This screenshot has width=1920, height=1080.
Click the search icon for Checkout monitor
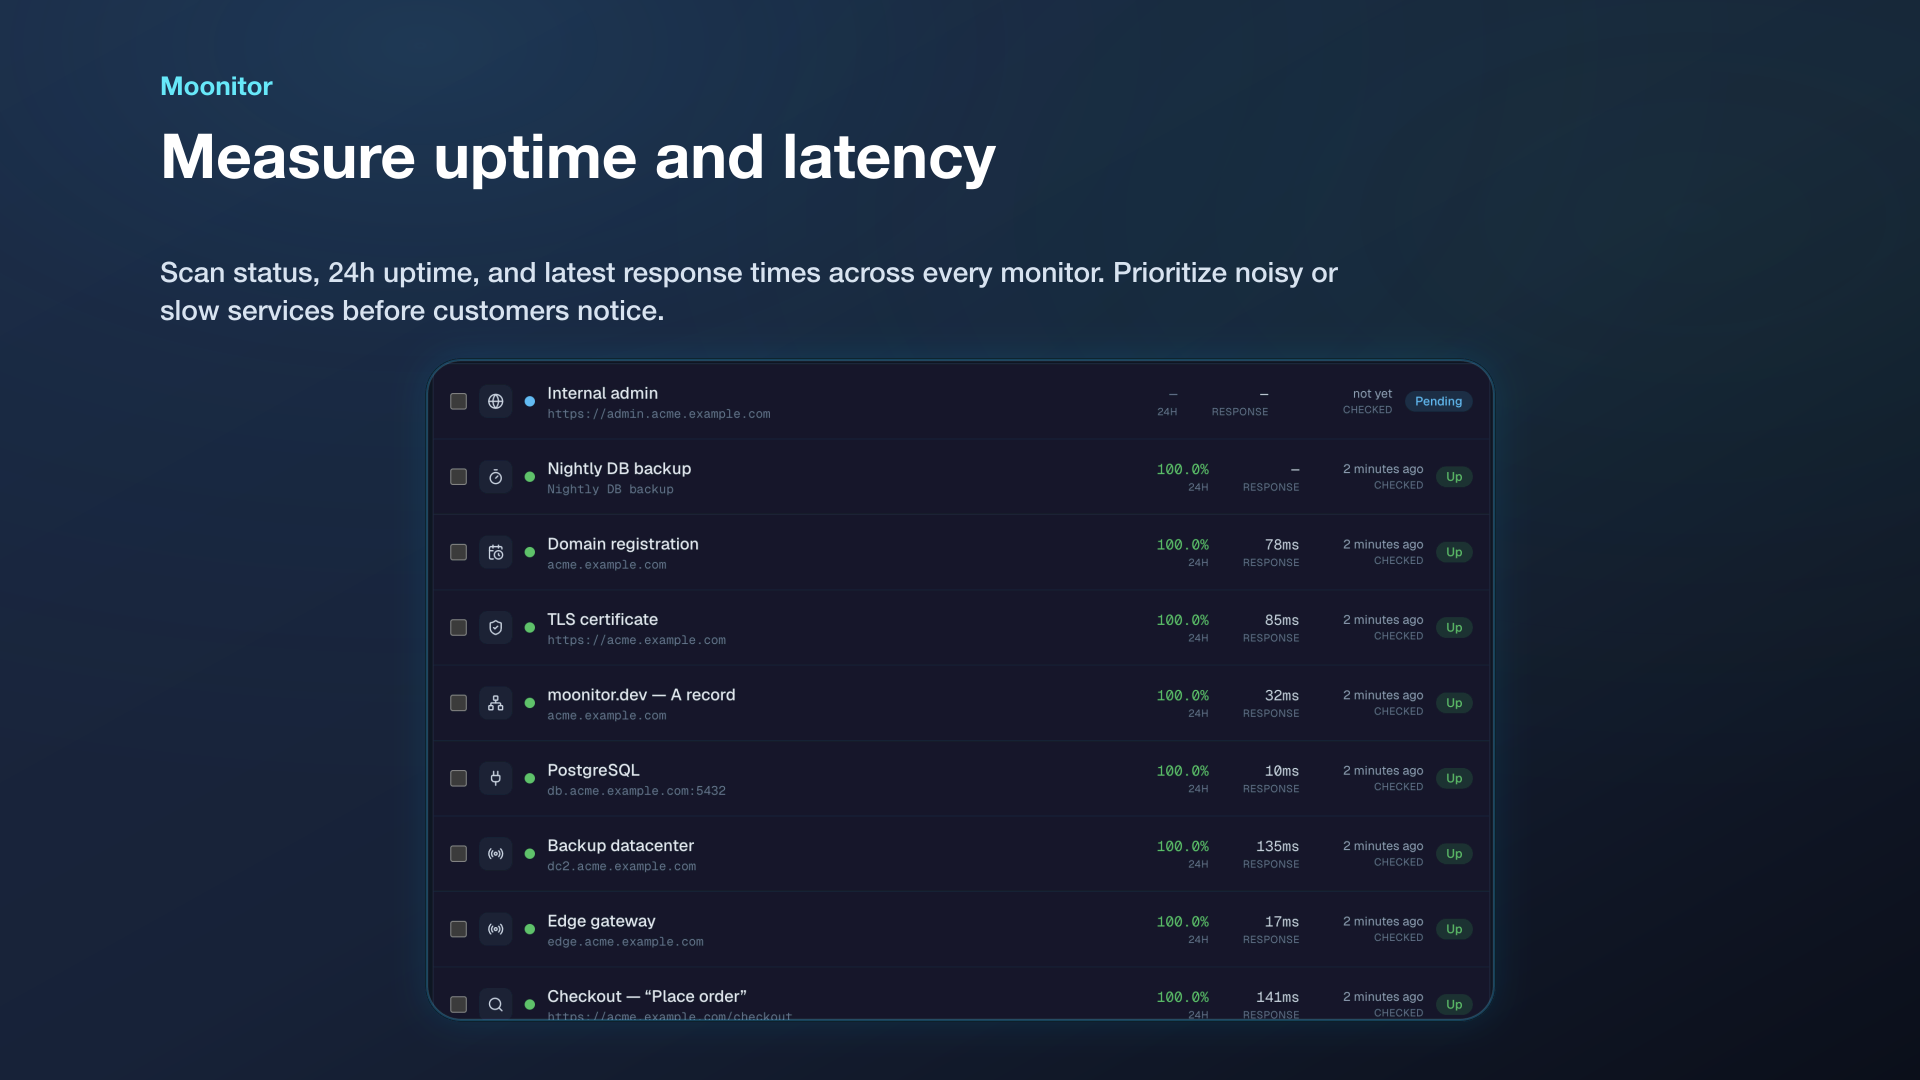[495, 1004]
